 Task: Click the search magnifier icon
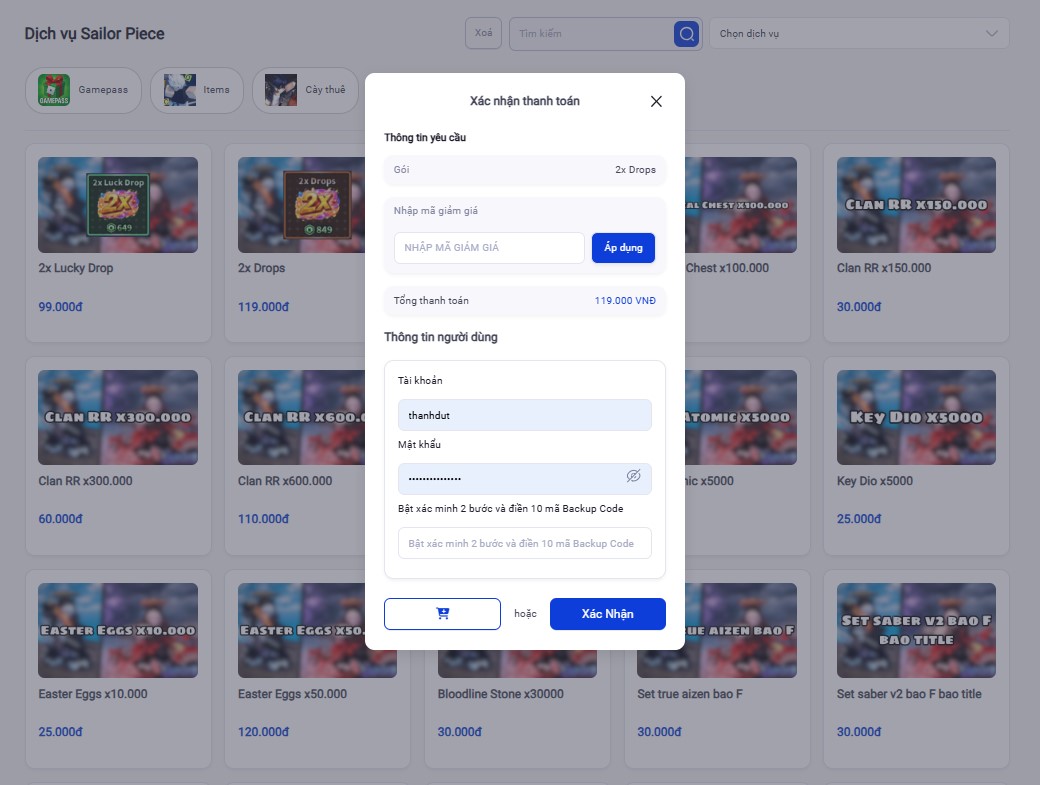pyautogui.click(x=686, y=34)
